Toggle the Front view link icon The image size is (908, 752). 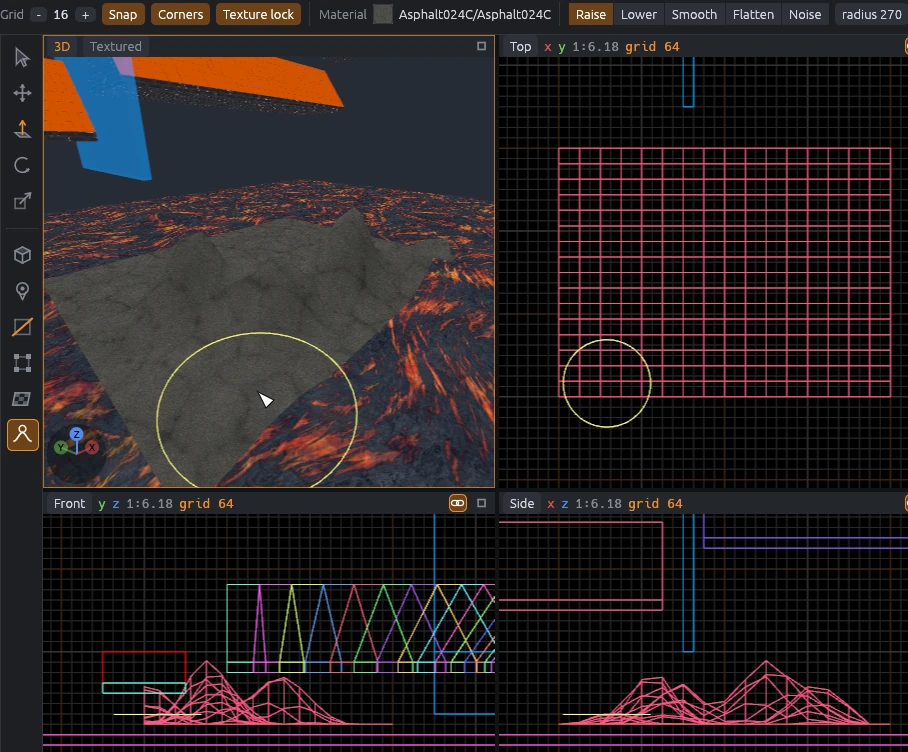(457, 503)
